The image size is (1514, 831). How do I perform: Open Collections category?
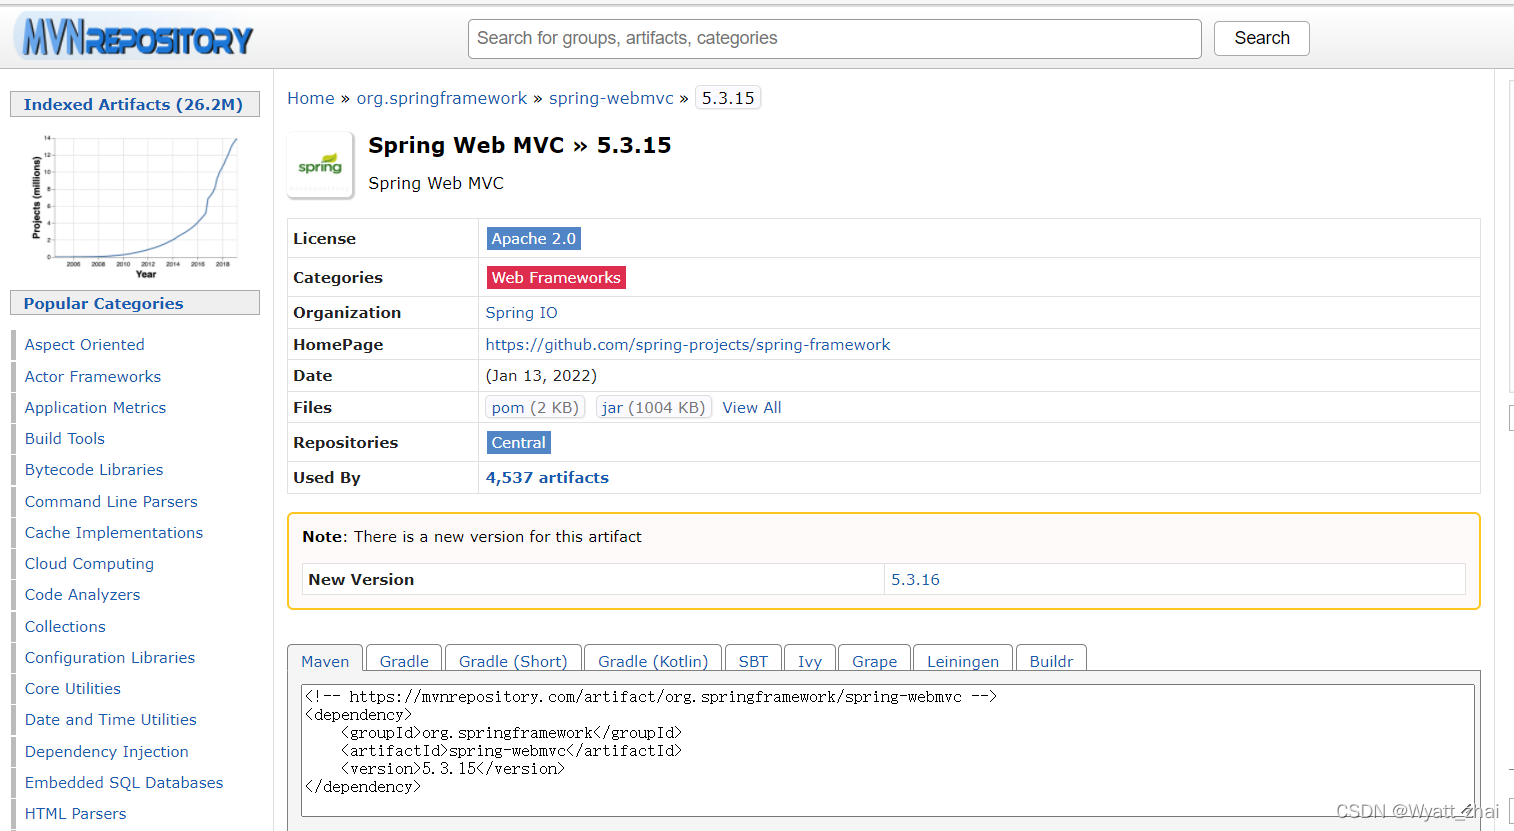coord(65,627)
